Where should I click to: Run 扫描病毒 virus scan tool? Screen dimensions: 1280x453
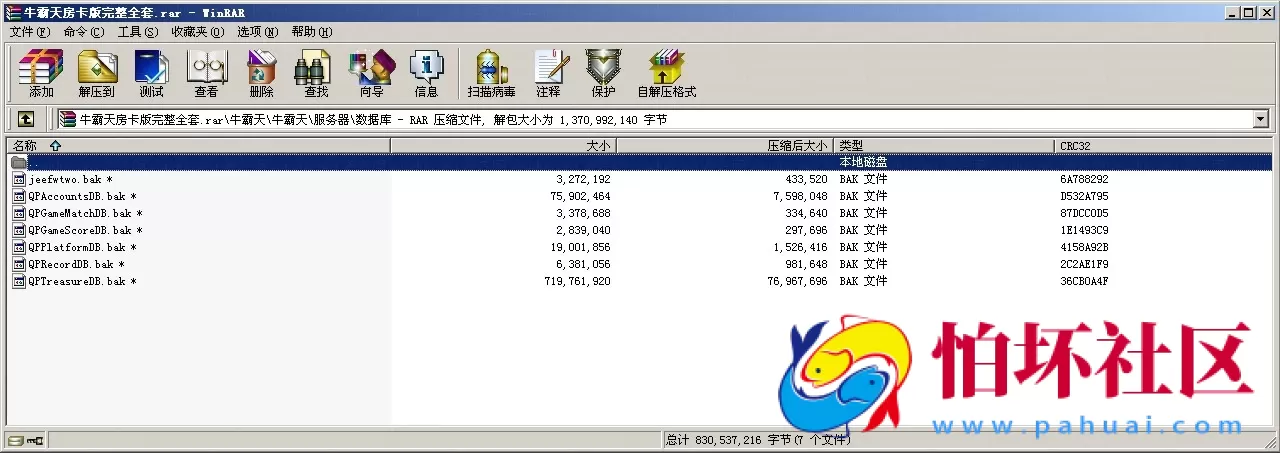click(x=491, y=73)
